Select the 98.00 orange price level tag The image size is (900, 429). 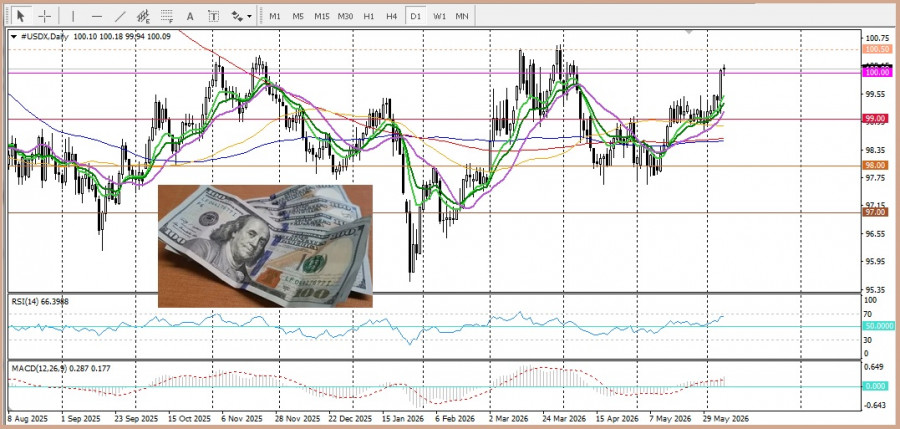click(x=877, y=165)
